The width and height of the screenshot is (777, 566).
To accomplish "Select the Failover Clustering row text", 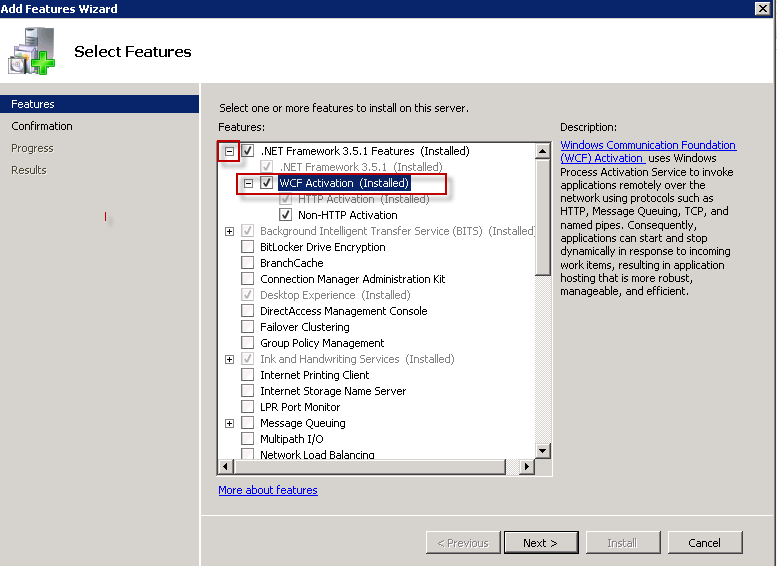I will pyautogui.click(x=305, y=327).
